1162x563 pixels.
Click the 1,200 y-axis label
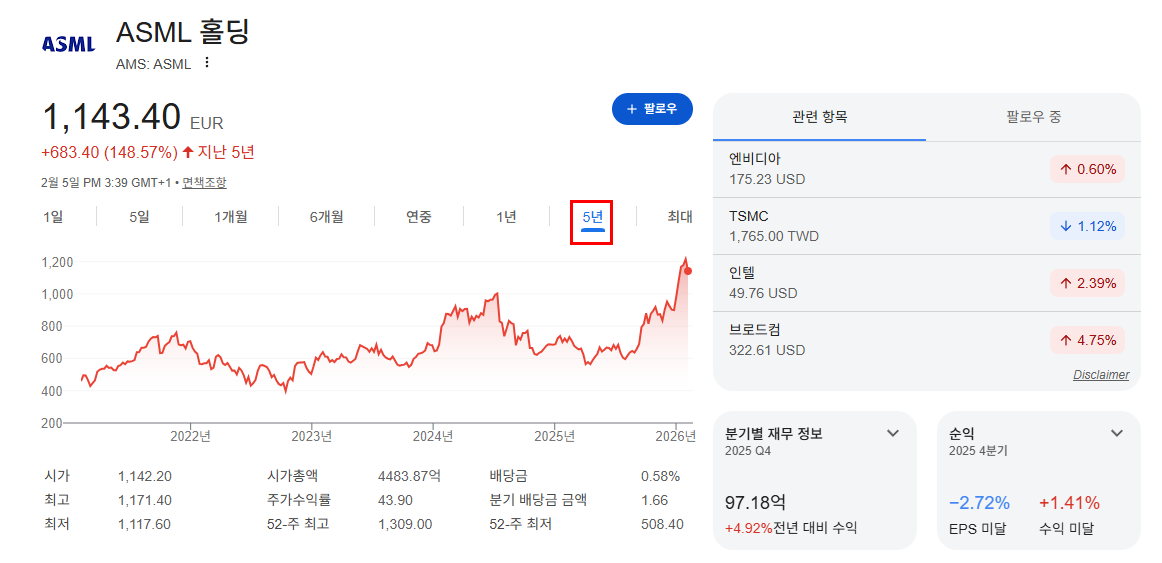click(x=58, y=262)
